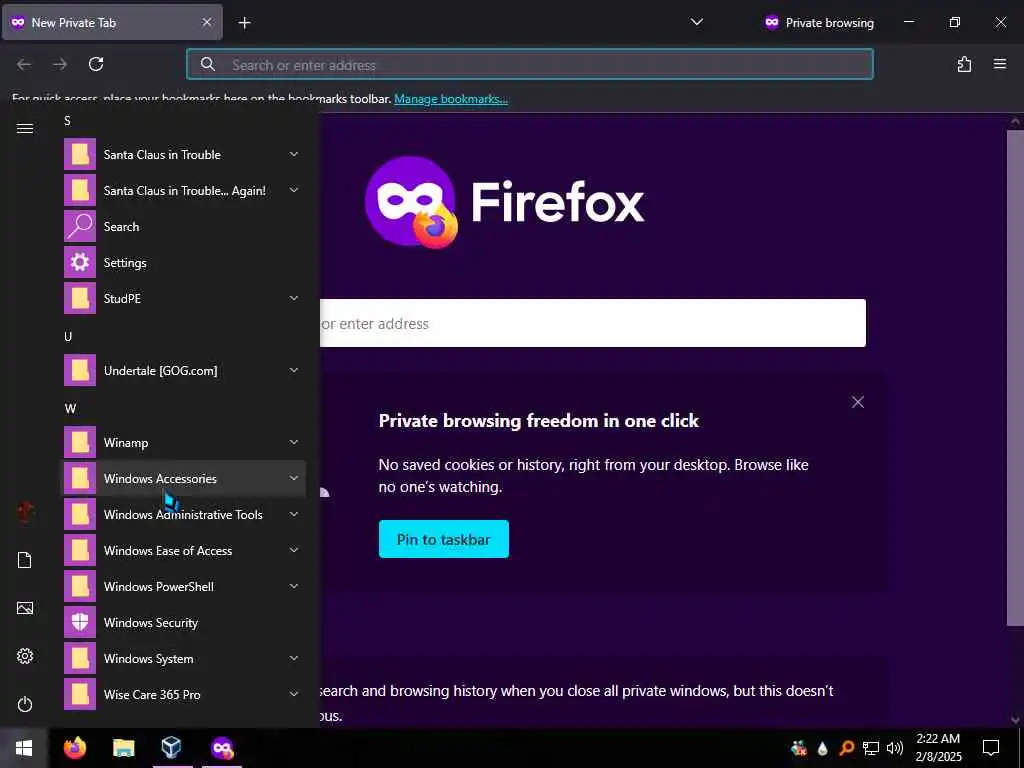Click the S letter header in app list
The height and width of the screenshot is (768, 1024).
(67, 121)
